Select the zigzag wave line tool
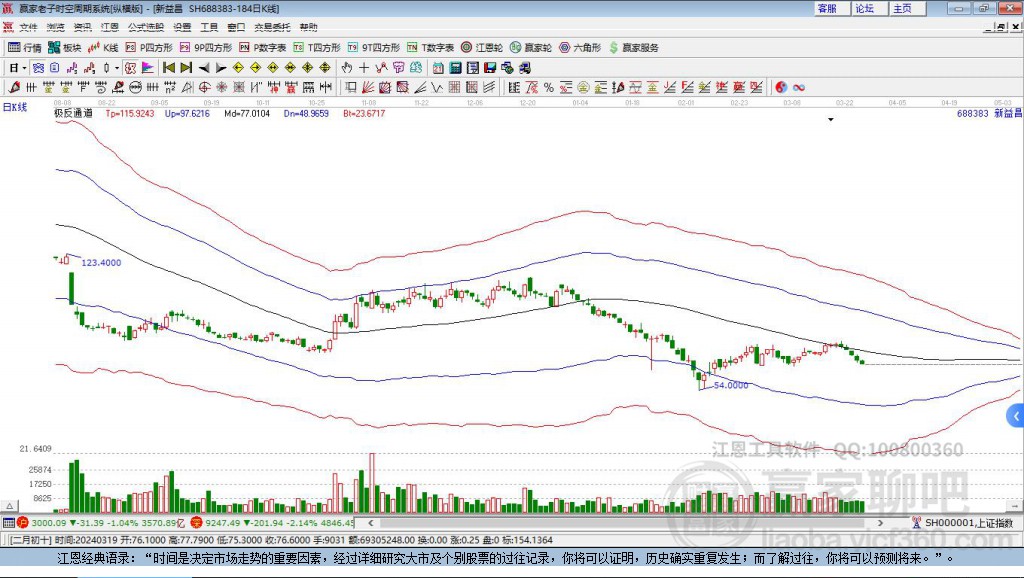 coord(436,88)
